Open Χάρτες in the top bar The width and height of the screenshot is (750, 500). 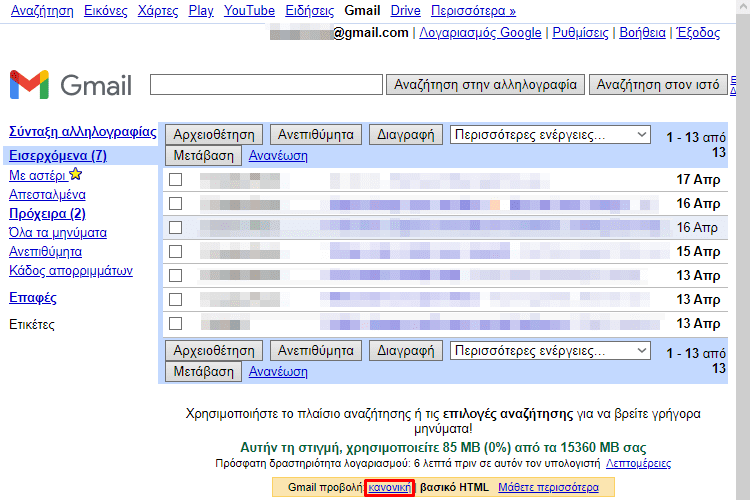tap(158, 11)
